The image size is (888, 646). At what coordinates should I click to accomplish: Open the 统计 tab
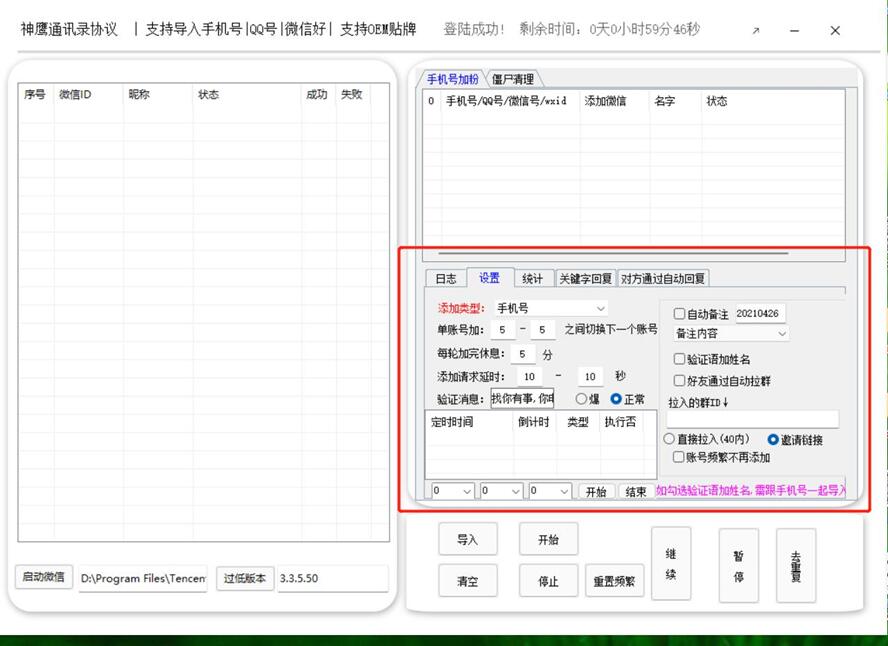coord(532,279)
